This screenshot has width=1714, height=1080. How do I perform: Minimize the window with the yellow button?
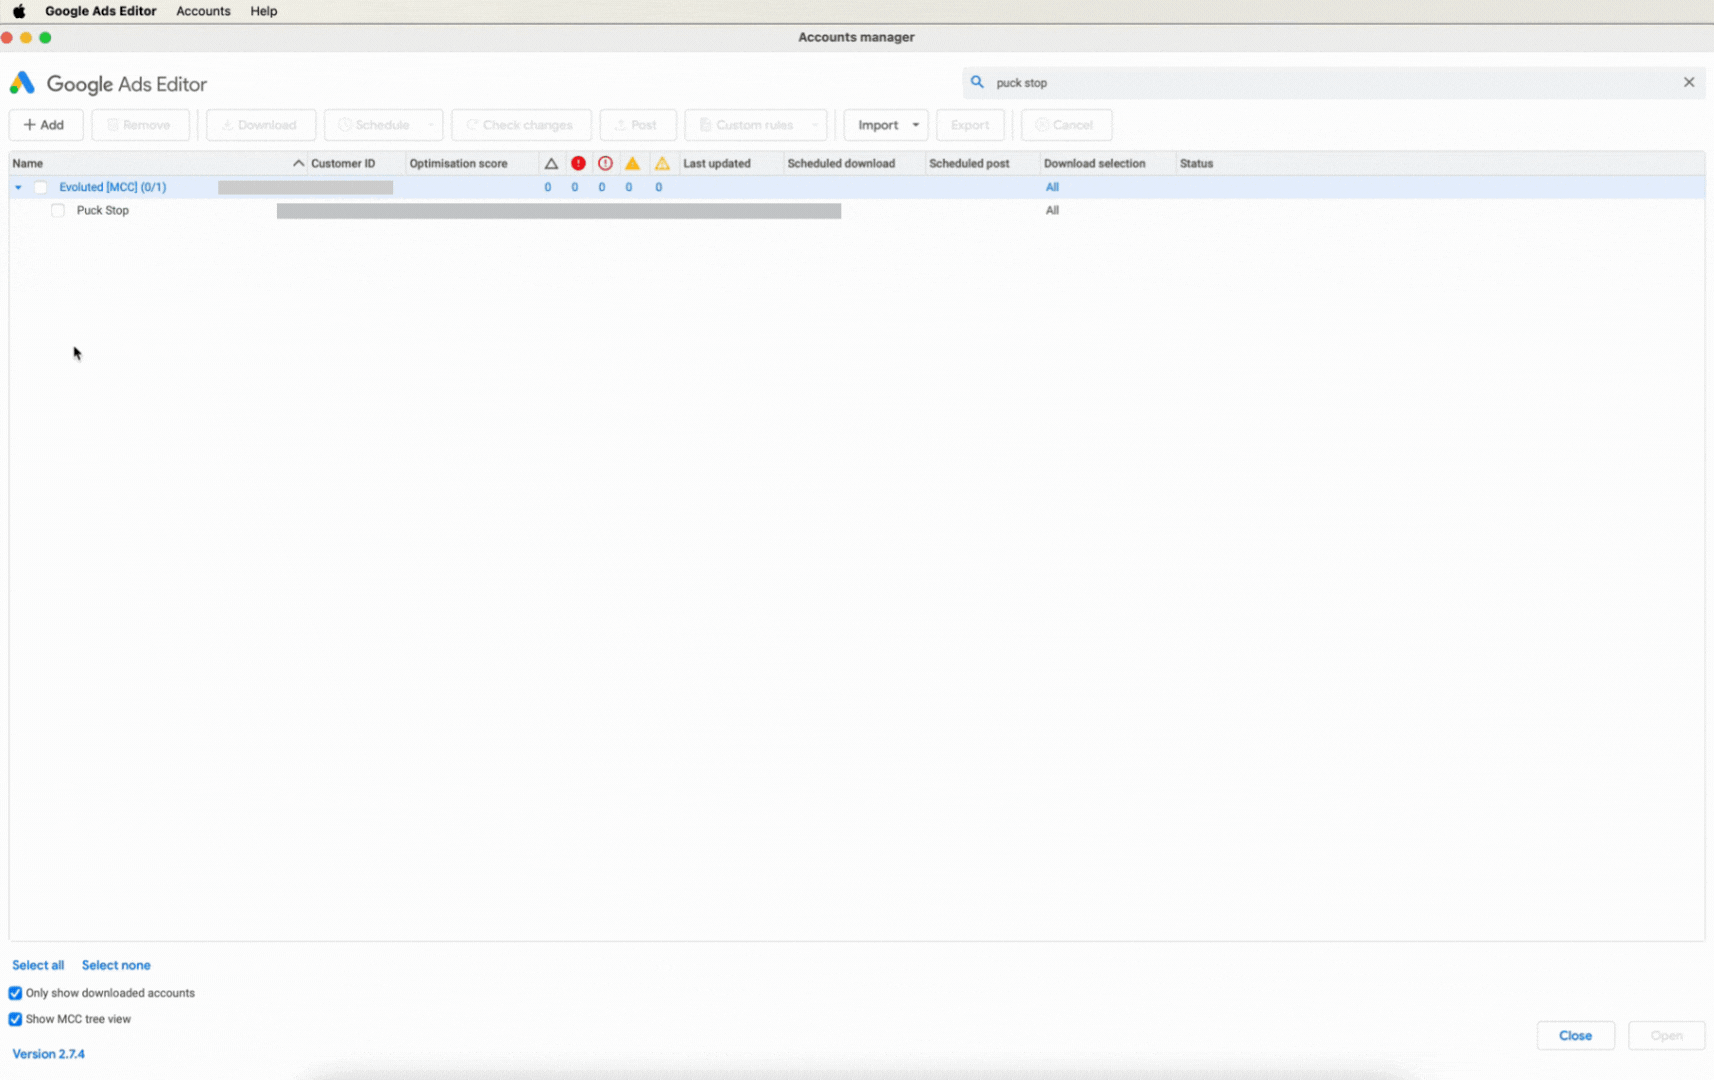pyautogui.click(x=26, y=37)
